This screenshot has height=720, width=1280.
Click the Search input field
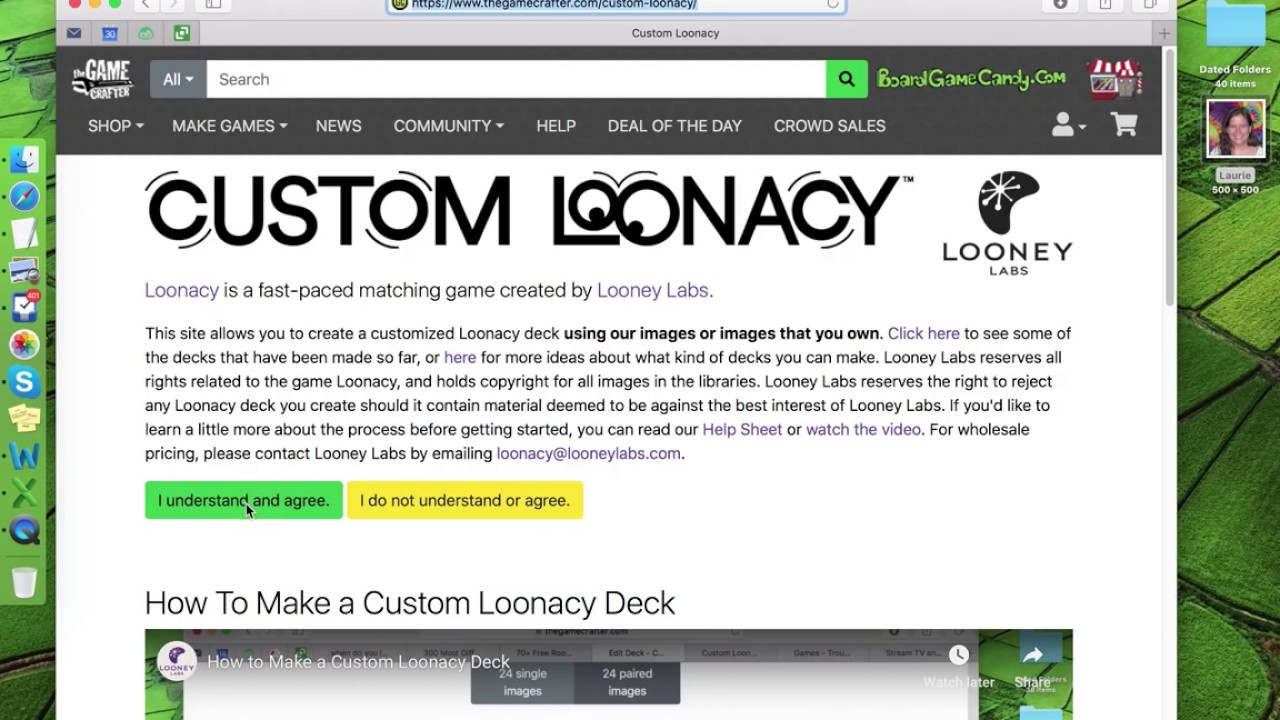pos(516,79)
